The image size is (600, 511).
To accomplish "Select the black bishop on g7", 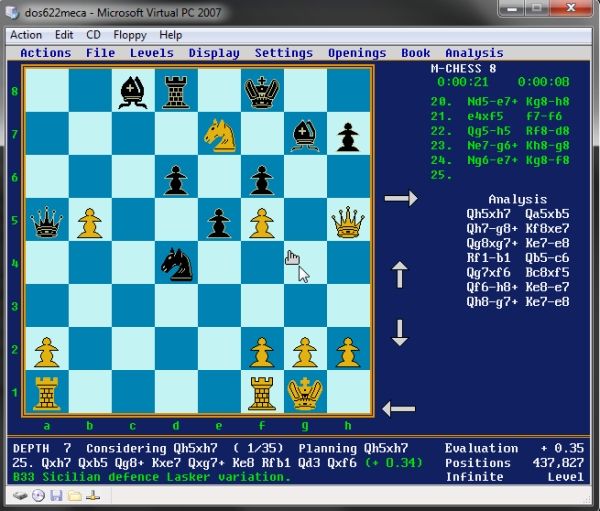I will [x=305, y=136].
